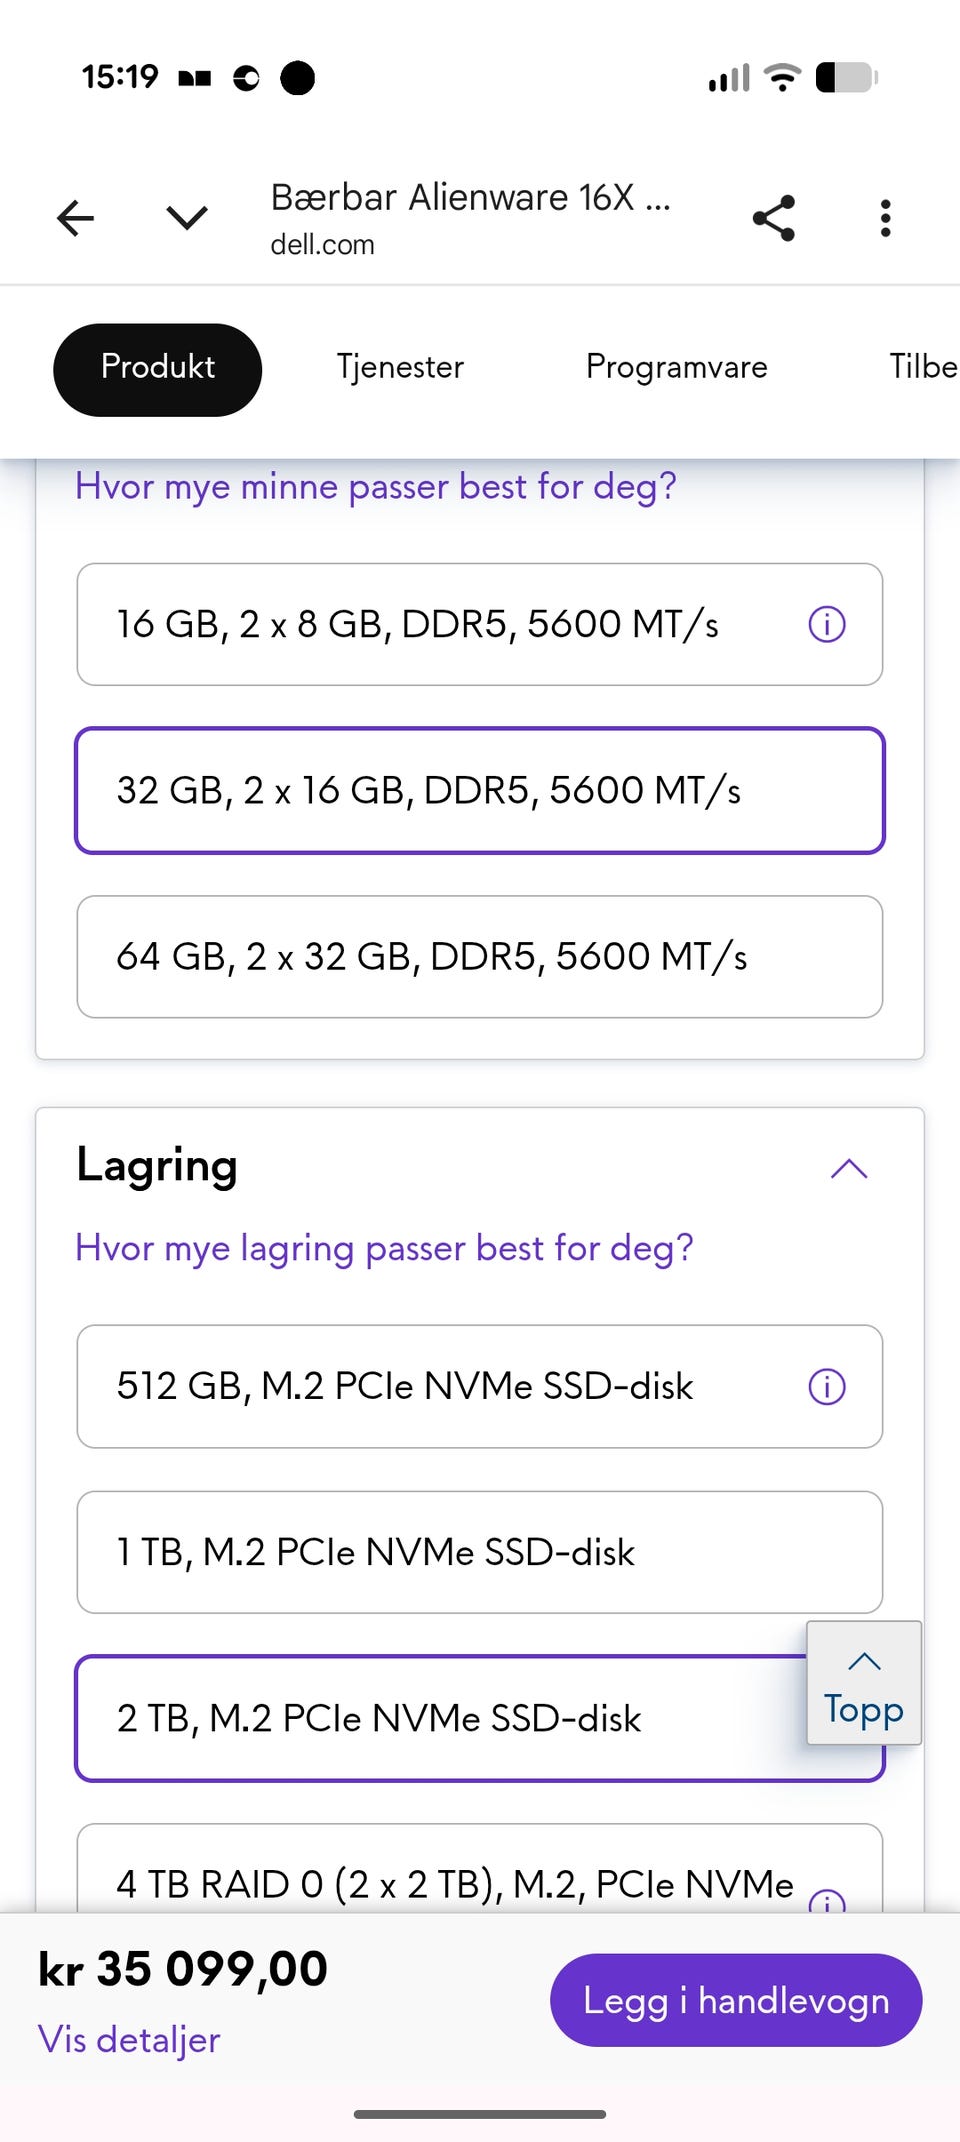Open the three-dot overflow menu
Viewport: 960px width, 2142px height.
(885, 218)
